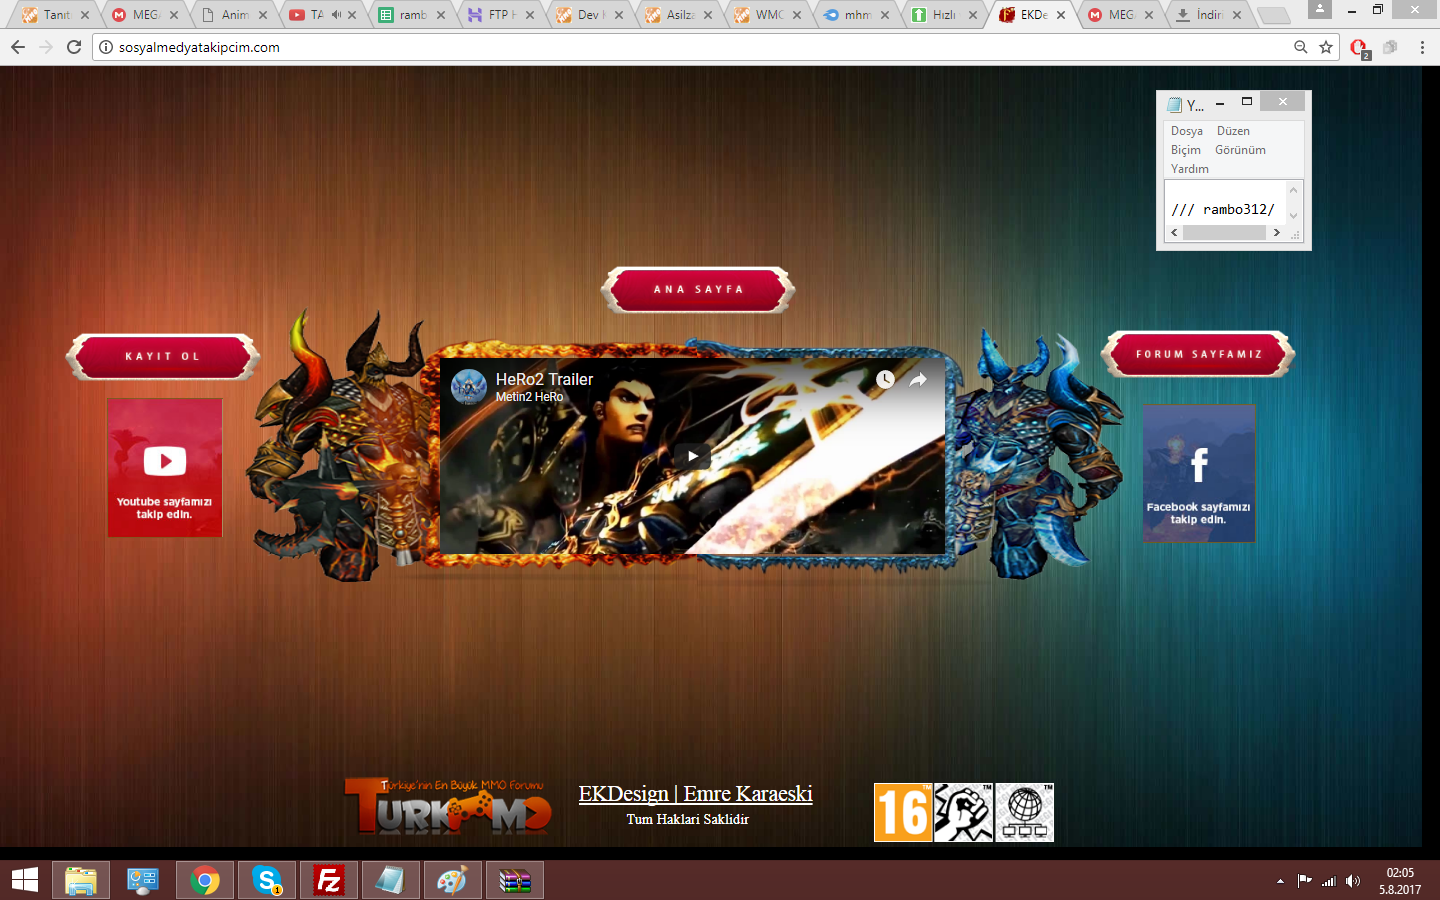
Task: Close the Hızlı browser tab
Action: (973, 15)
